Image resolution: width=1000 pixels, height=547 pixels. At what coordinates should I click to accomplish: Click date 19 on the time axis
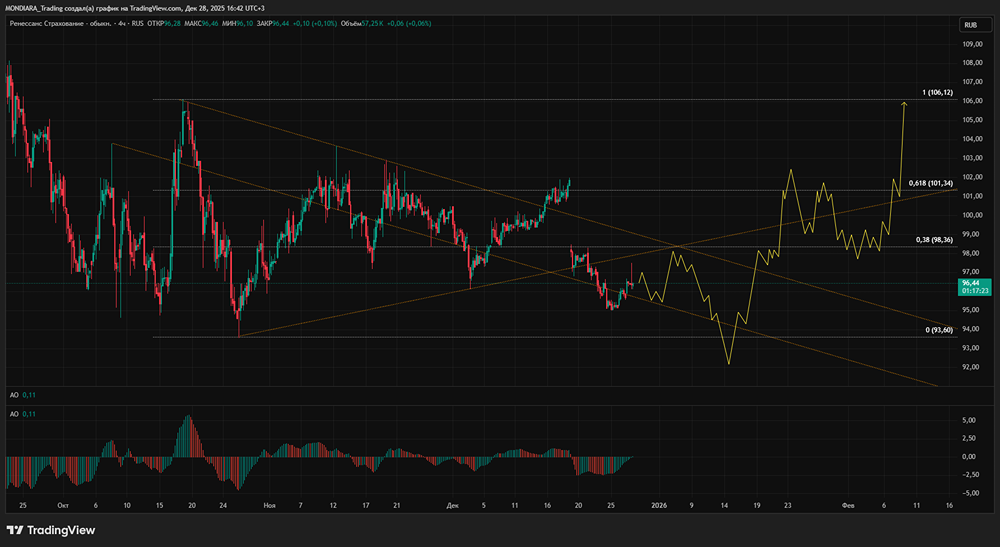(757, 506)
